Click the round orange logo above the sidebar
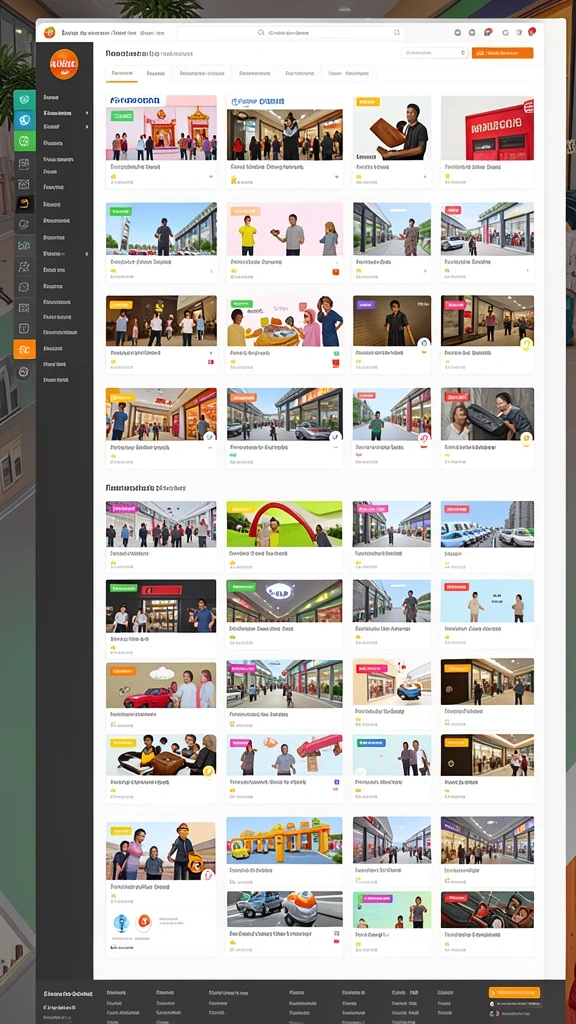This screenshot has width=576, height=1024. click(x=64, y=65)
